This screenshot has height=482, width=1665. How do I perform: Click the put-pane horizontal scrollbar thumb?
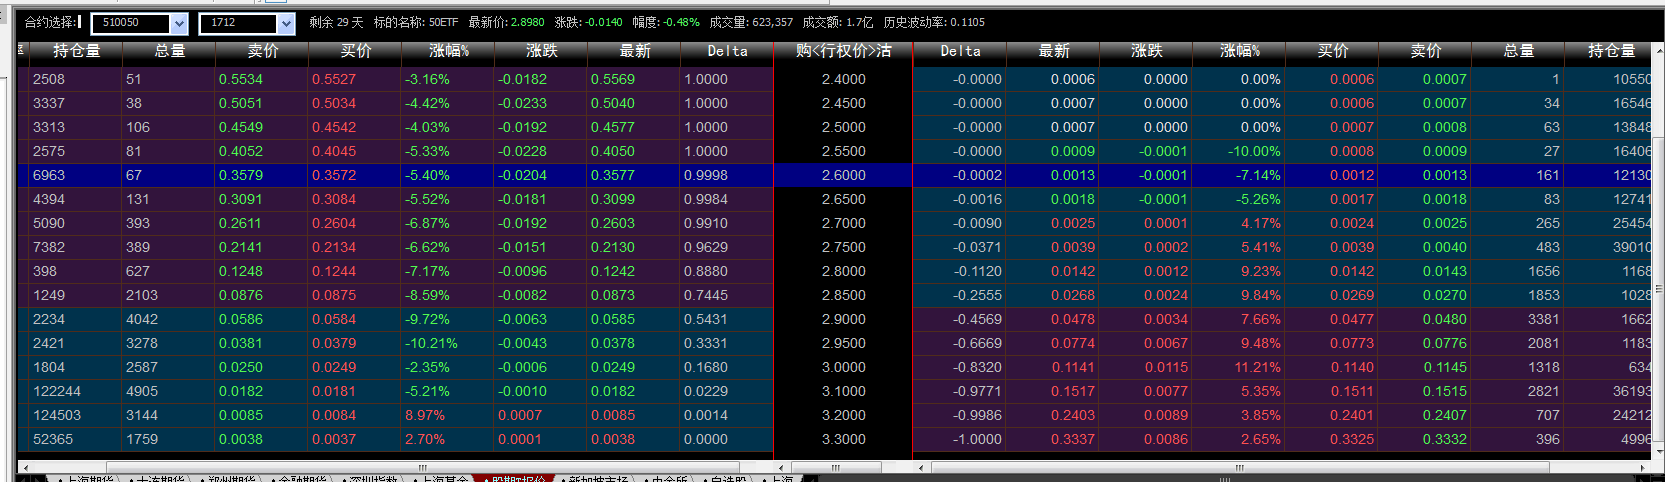point(1240,467)
